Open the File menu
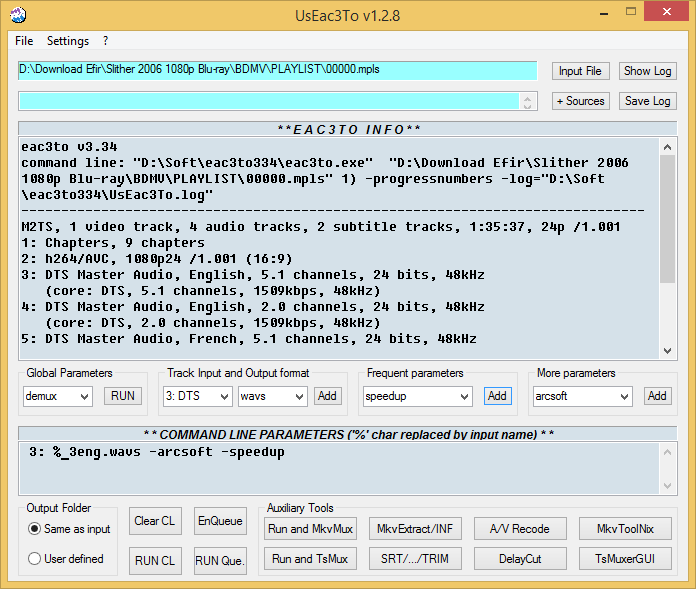 pos(24,41)
